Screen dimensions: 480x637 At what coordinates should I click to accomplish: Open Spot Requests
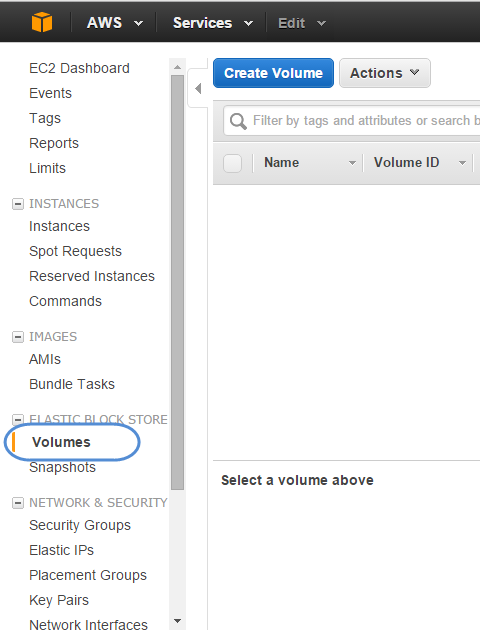click(76, 251)
